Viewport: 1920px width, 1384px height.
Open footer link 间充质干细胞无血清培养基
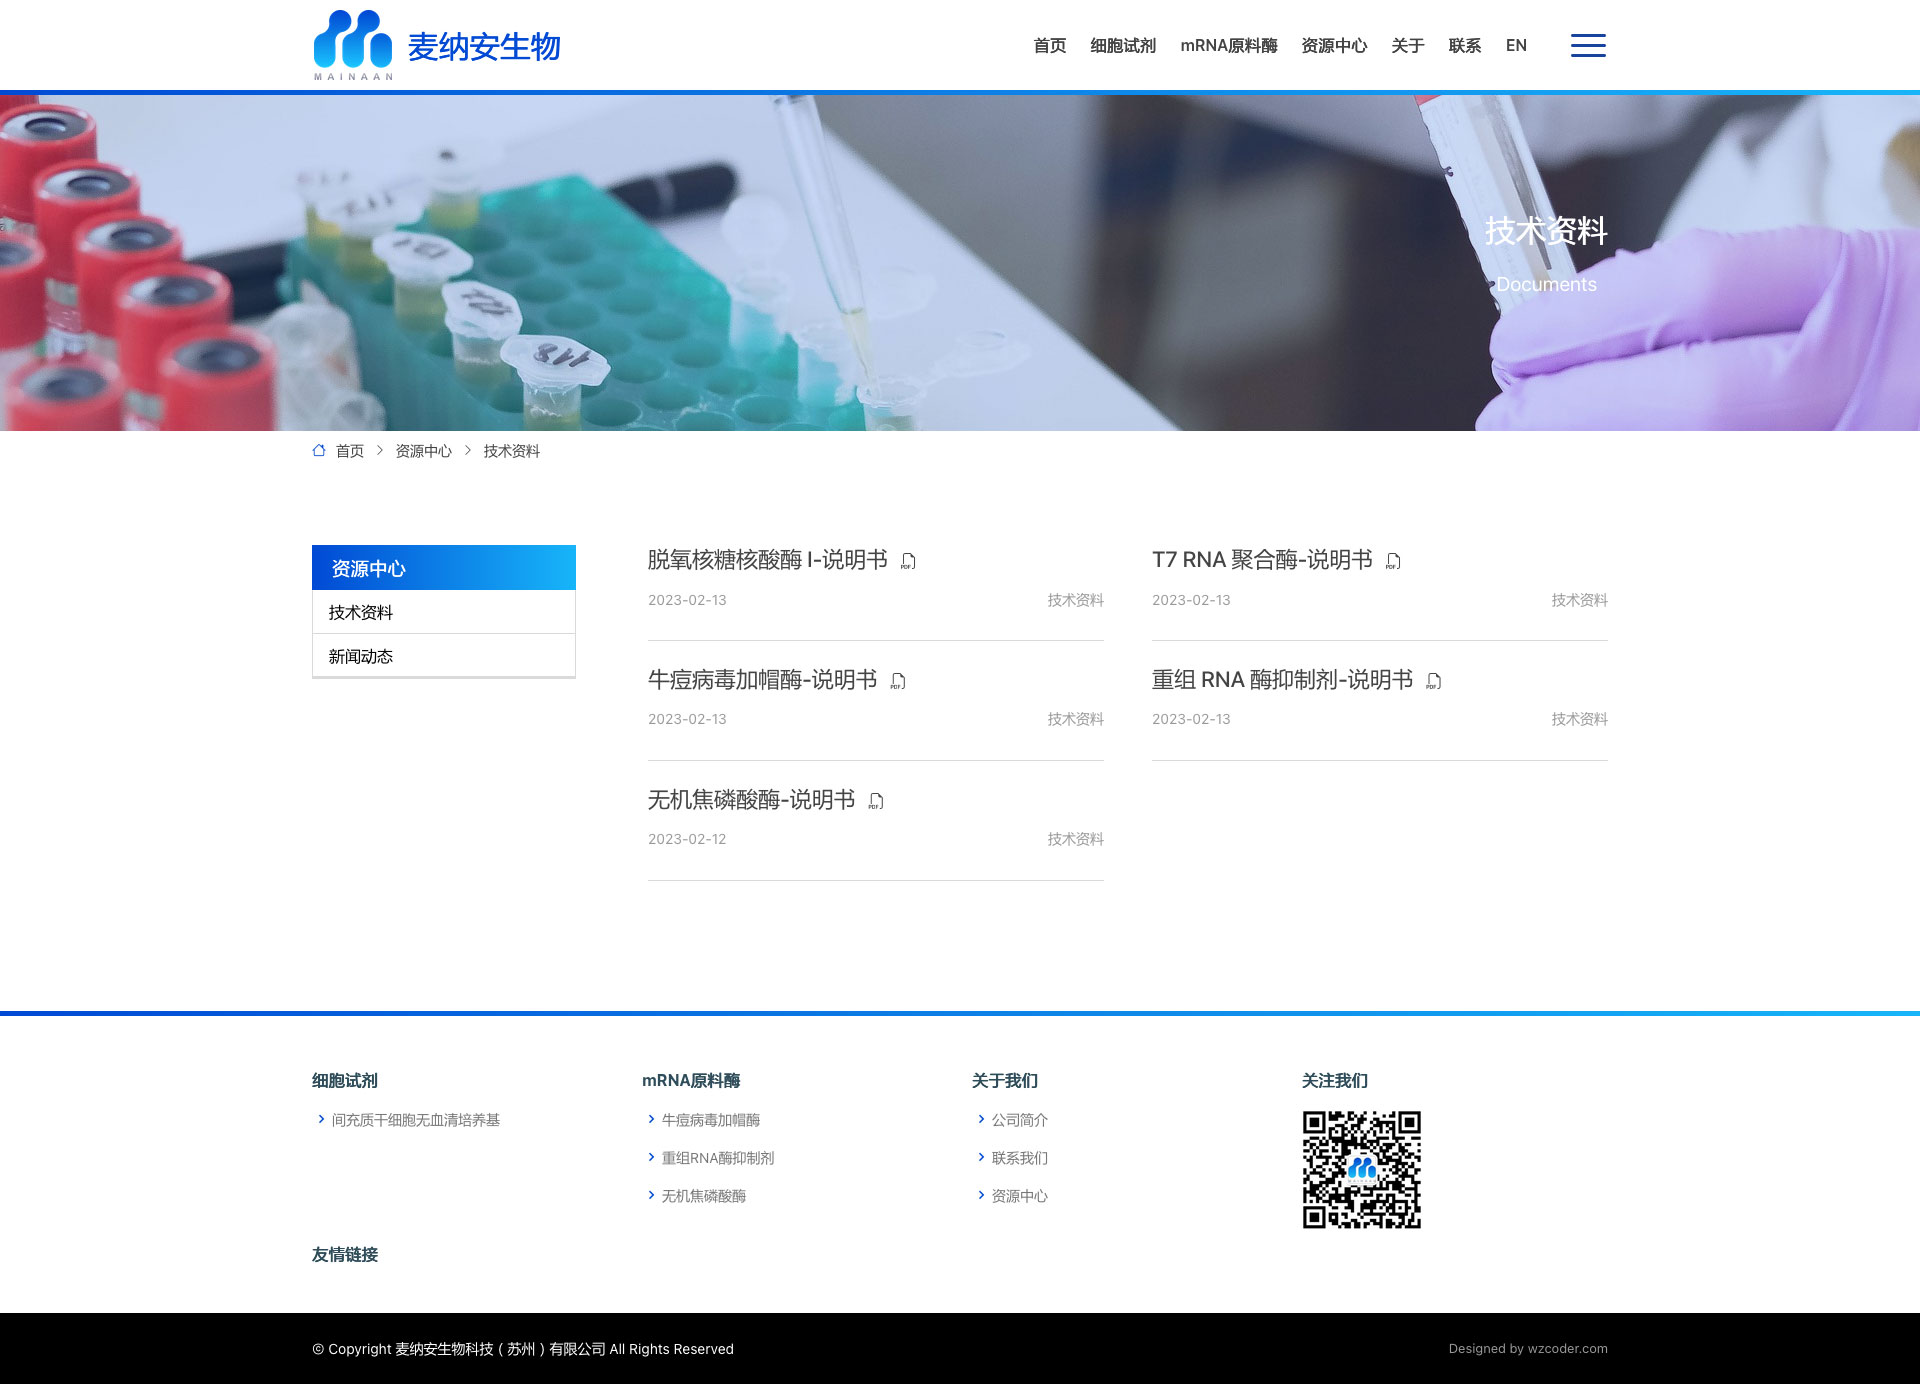click(415, 1120)
